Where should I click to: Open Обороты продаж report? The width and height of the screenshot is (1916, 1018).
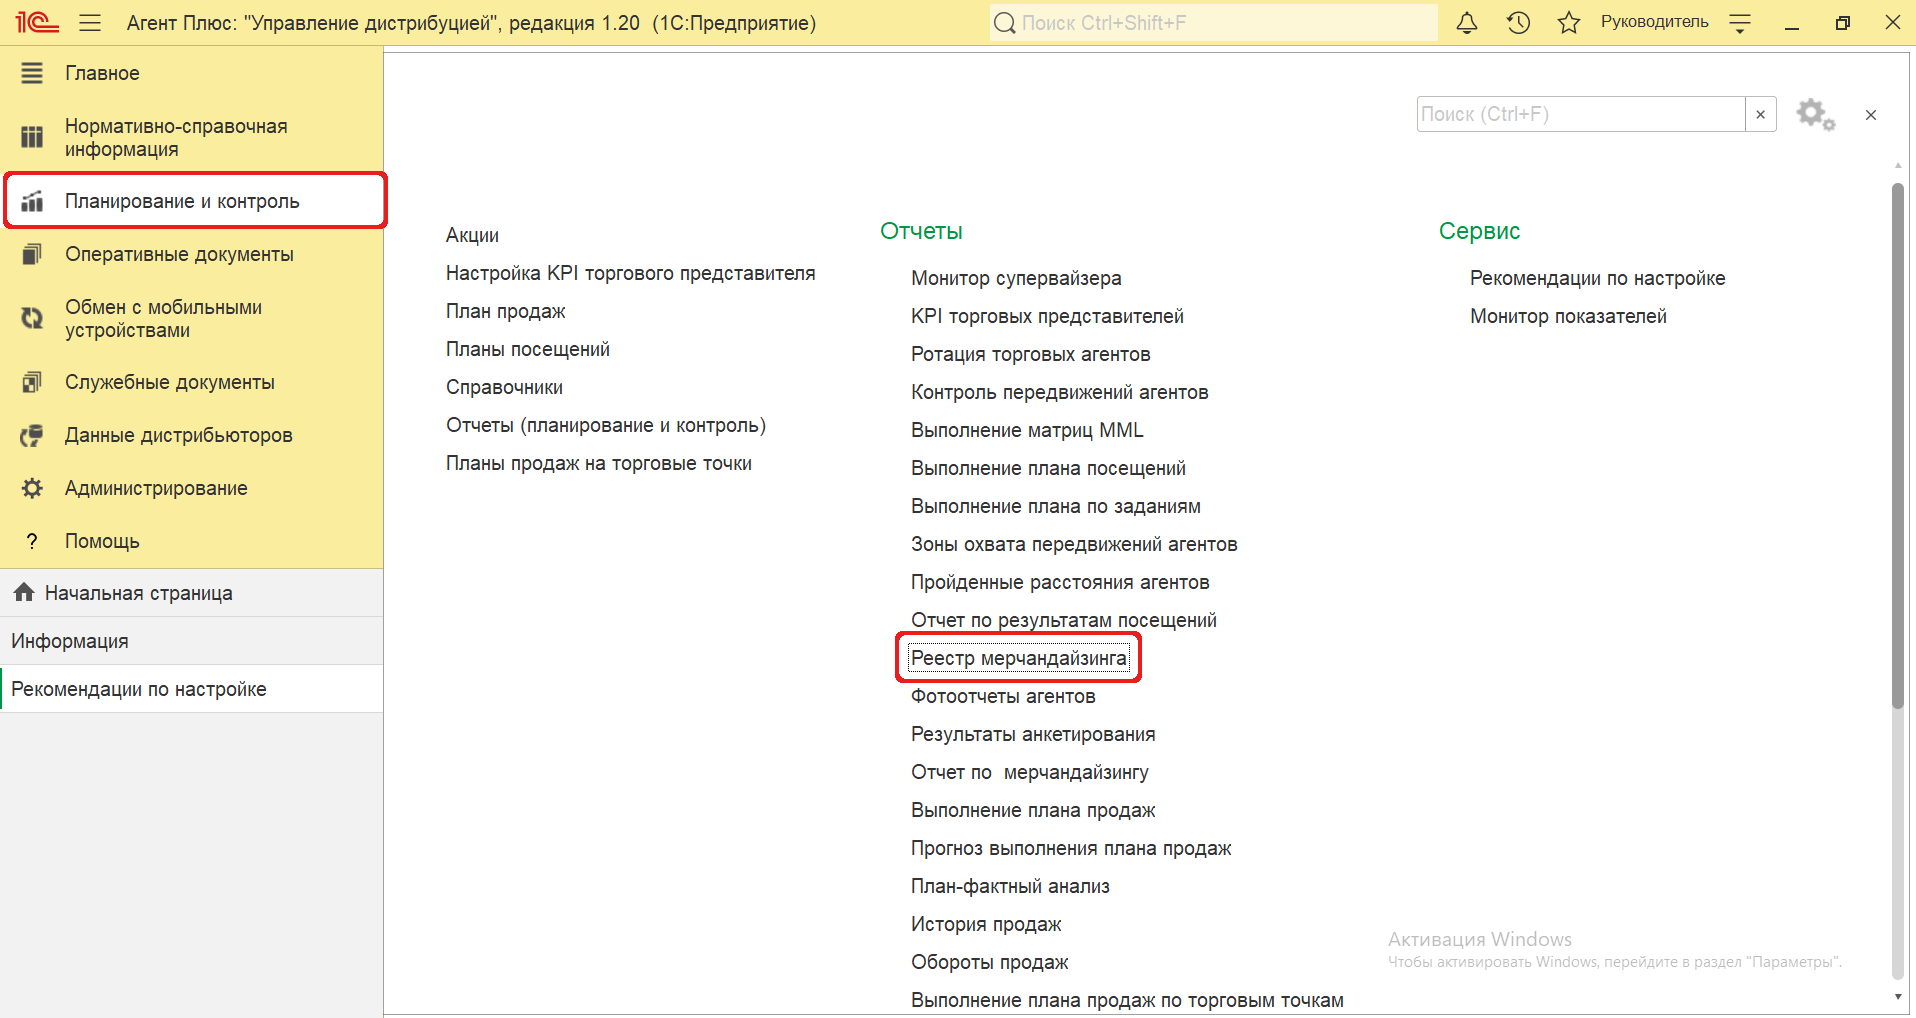click(x=990, y=962)
